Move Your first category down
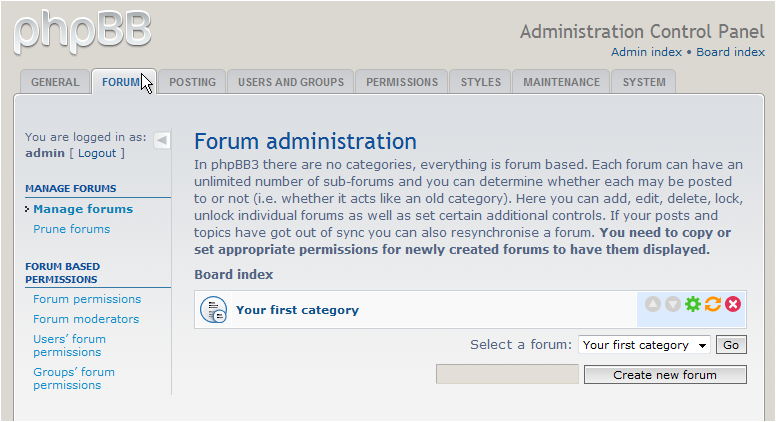 (673, 304)
